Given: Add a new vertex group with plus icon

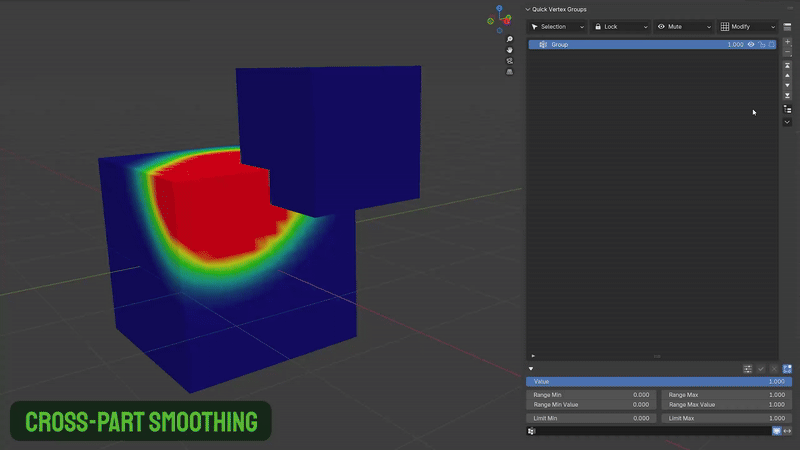Looking at the screenshot, I should [787, 42].
